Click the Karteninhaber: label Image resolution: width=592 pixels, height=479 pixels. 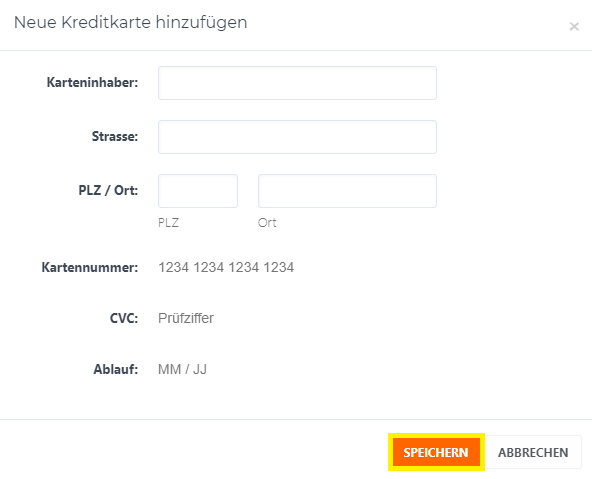tap(92, 82)
